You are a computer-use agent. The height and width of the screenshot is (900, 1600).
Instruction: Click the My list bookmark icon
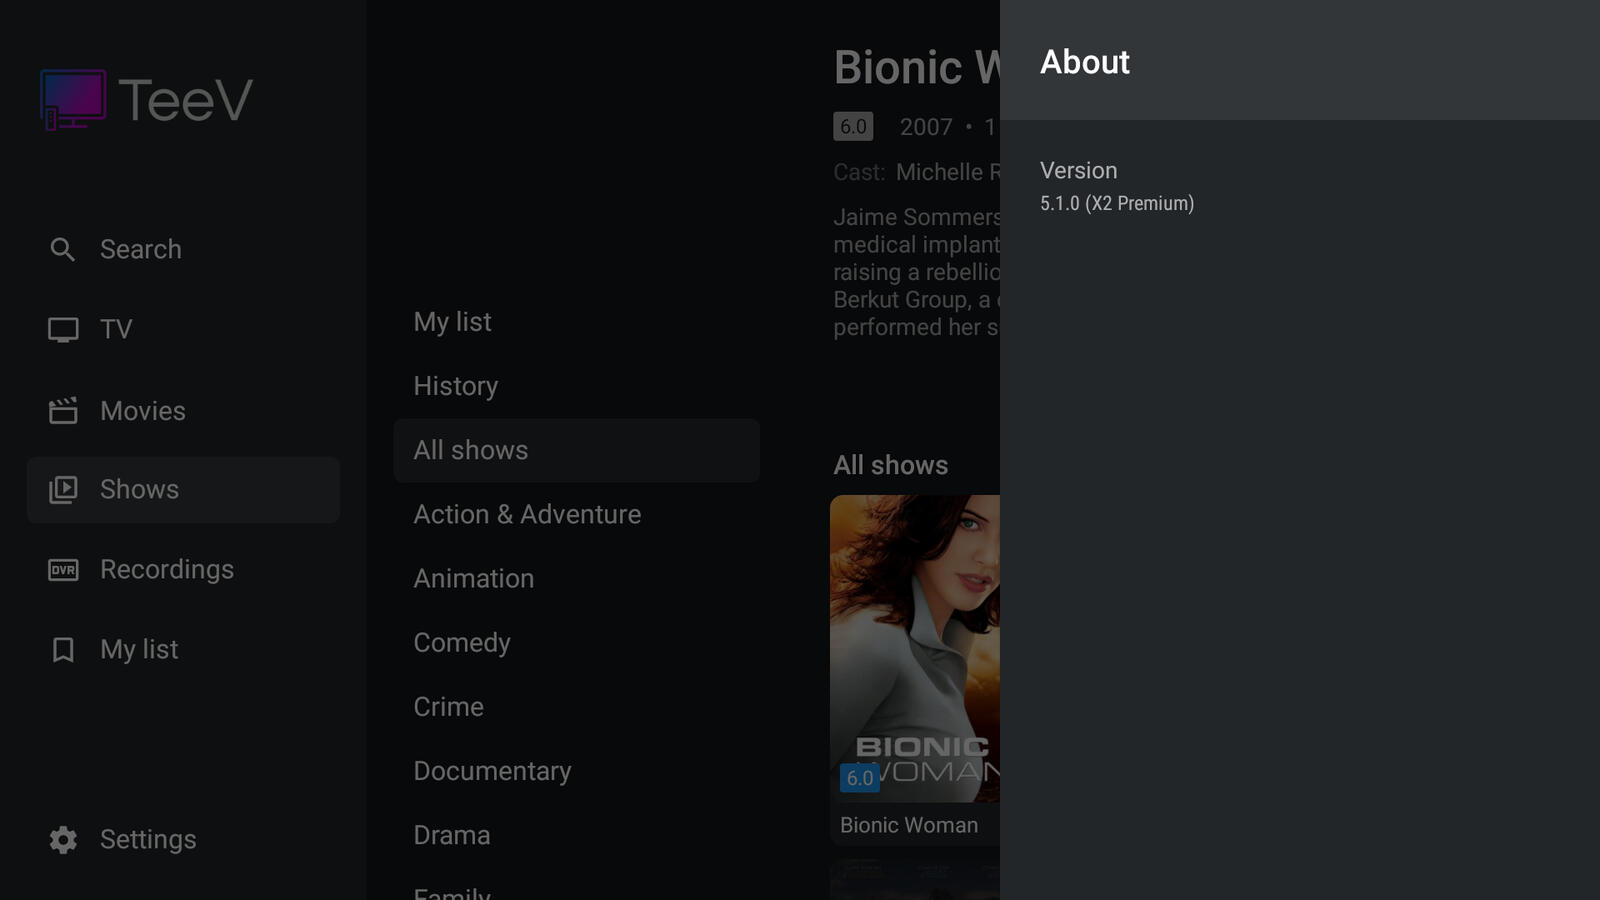coord(63,650)
